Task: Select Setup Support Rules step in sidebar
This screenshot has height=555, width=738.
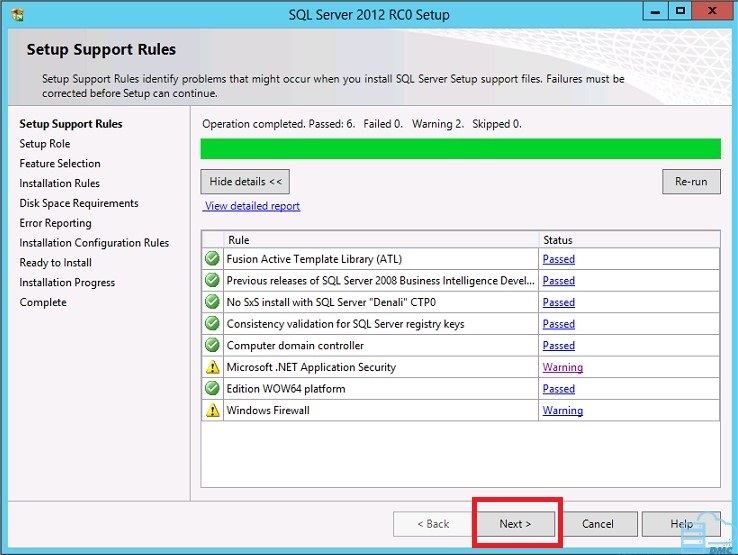Action: (x=71, y=124)
